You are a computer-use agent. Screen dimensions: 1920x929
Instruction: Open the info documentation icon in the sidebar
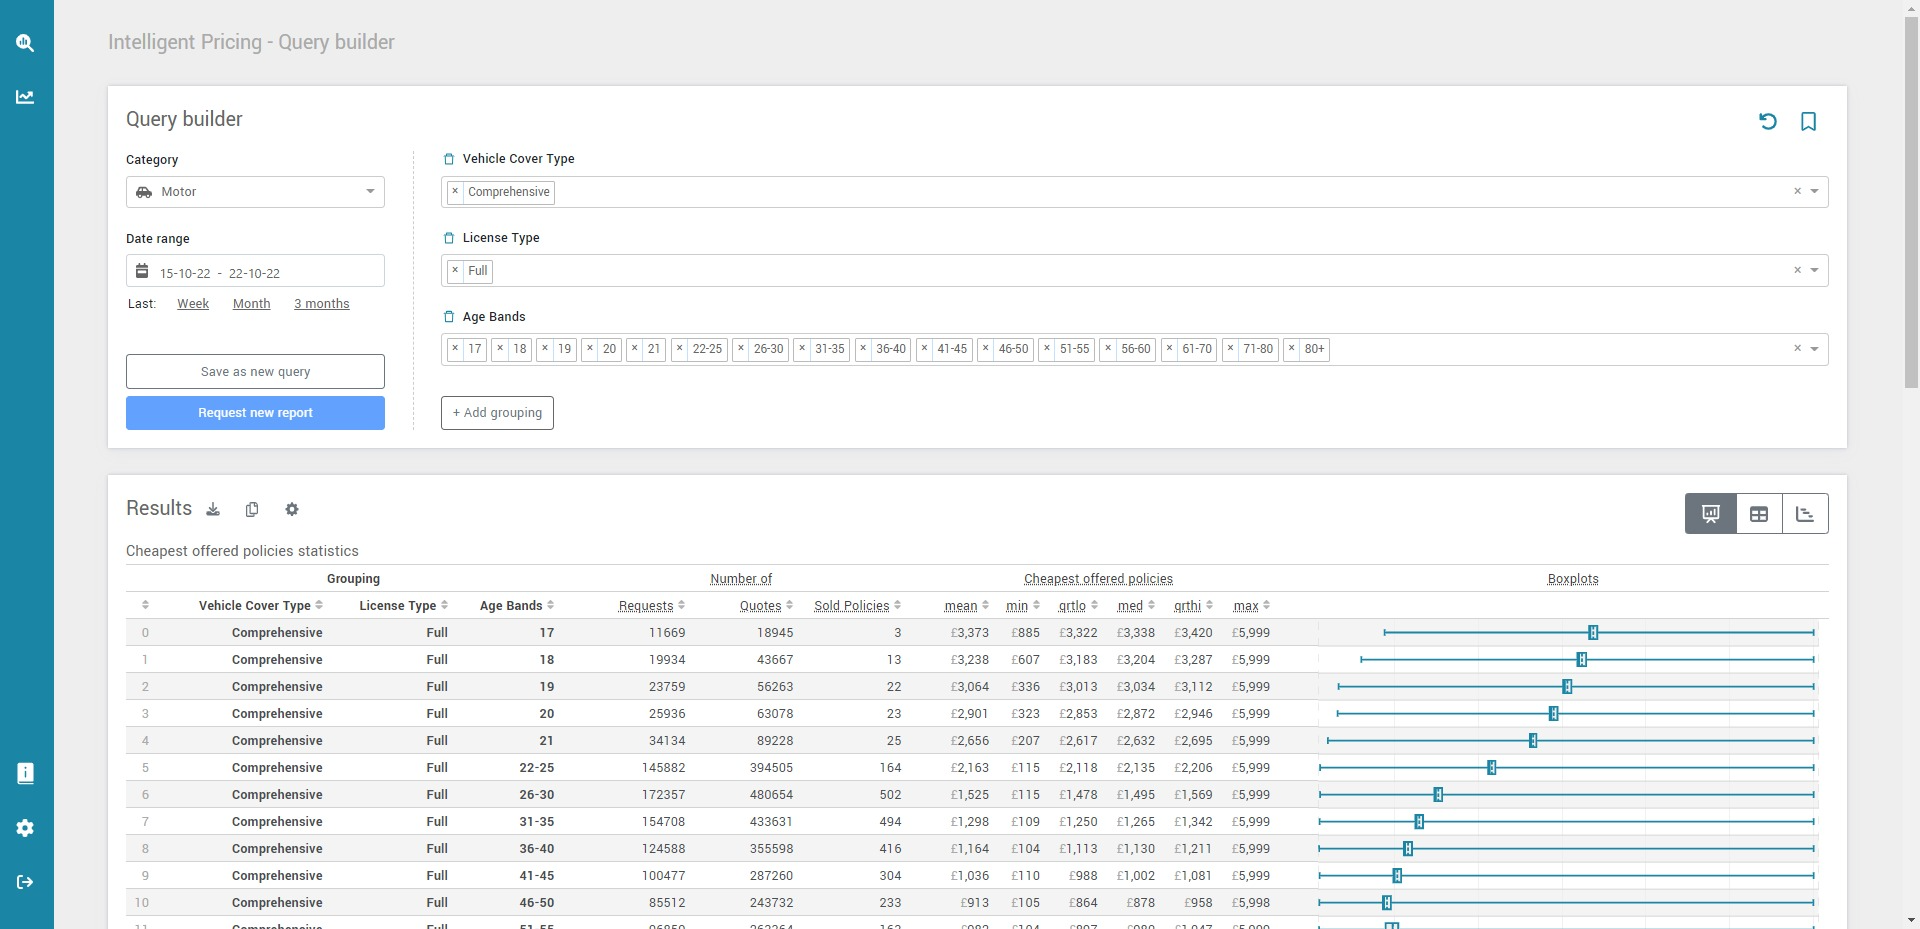click(x=25, y=773)
